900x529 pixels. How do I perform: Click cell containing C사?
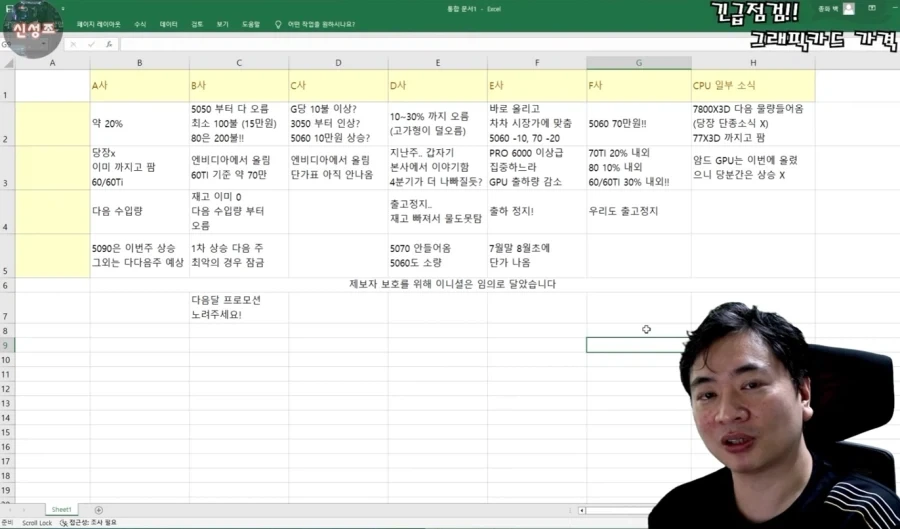[x=338, y=86]
